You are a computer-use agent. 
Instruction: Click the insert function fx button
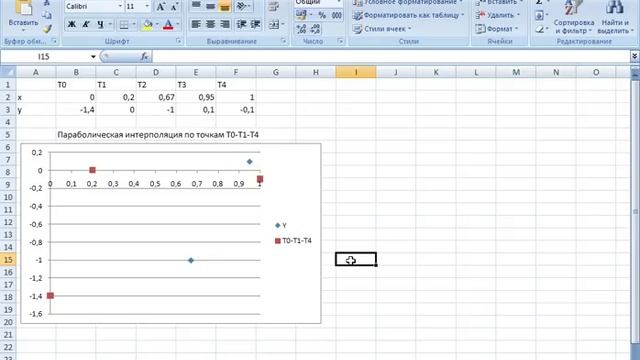(144, 57)
